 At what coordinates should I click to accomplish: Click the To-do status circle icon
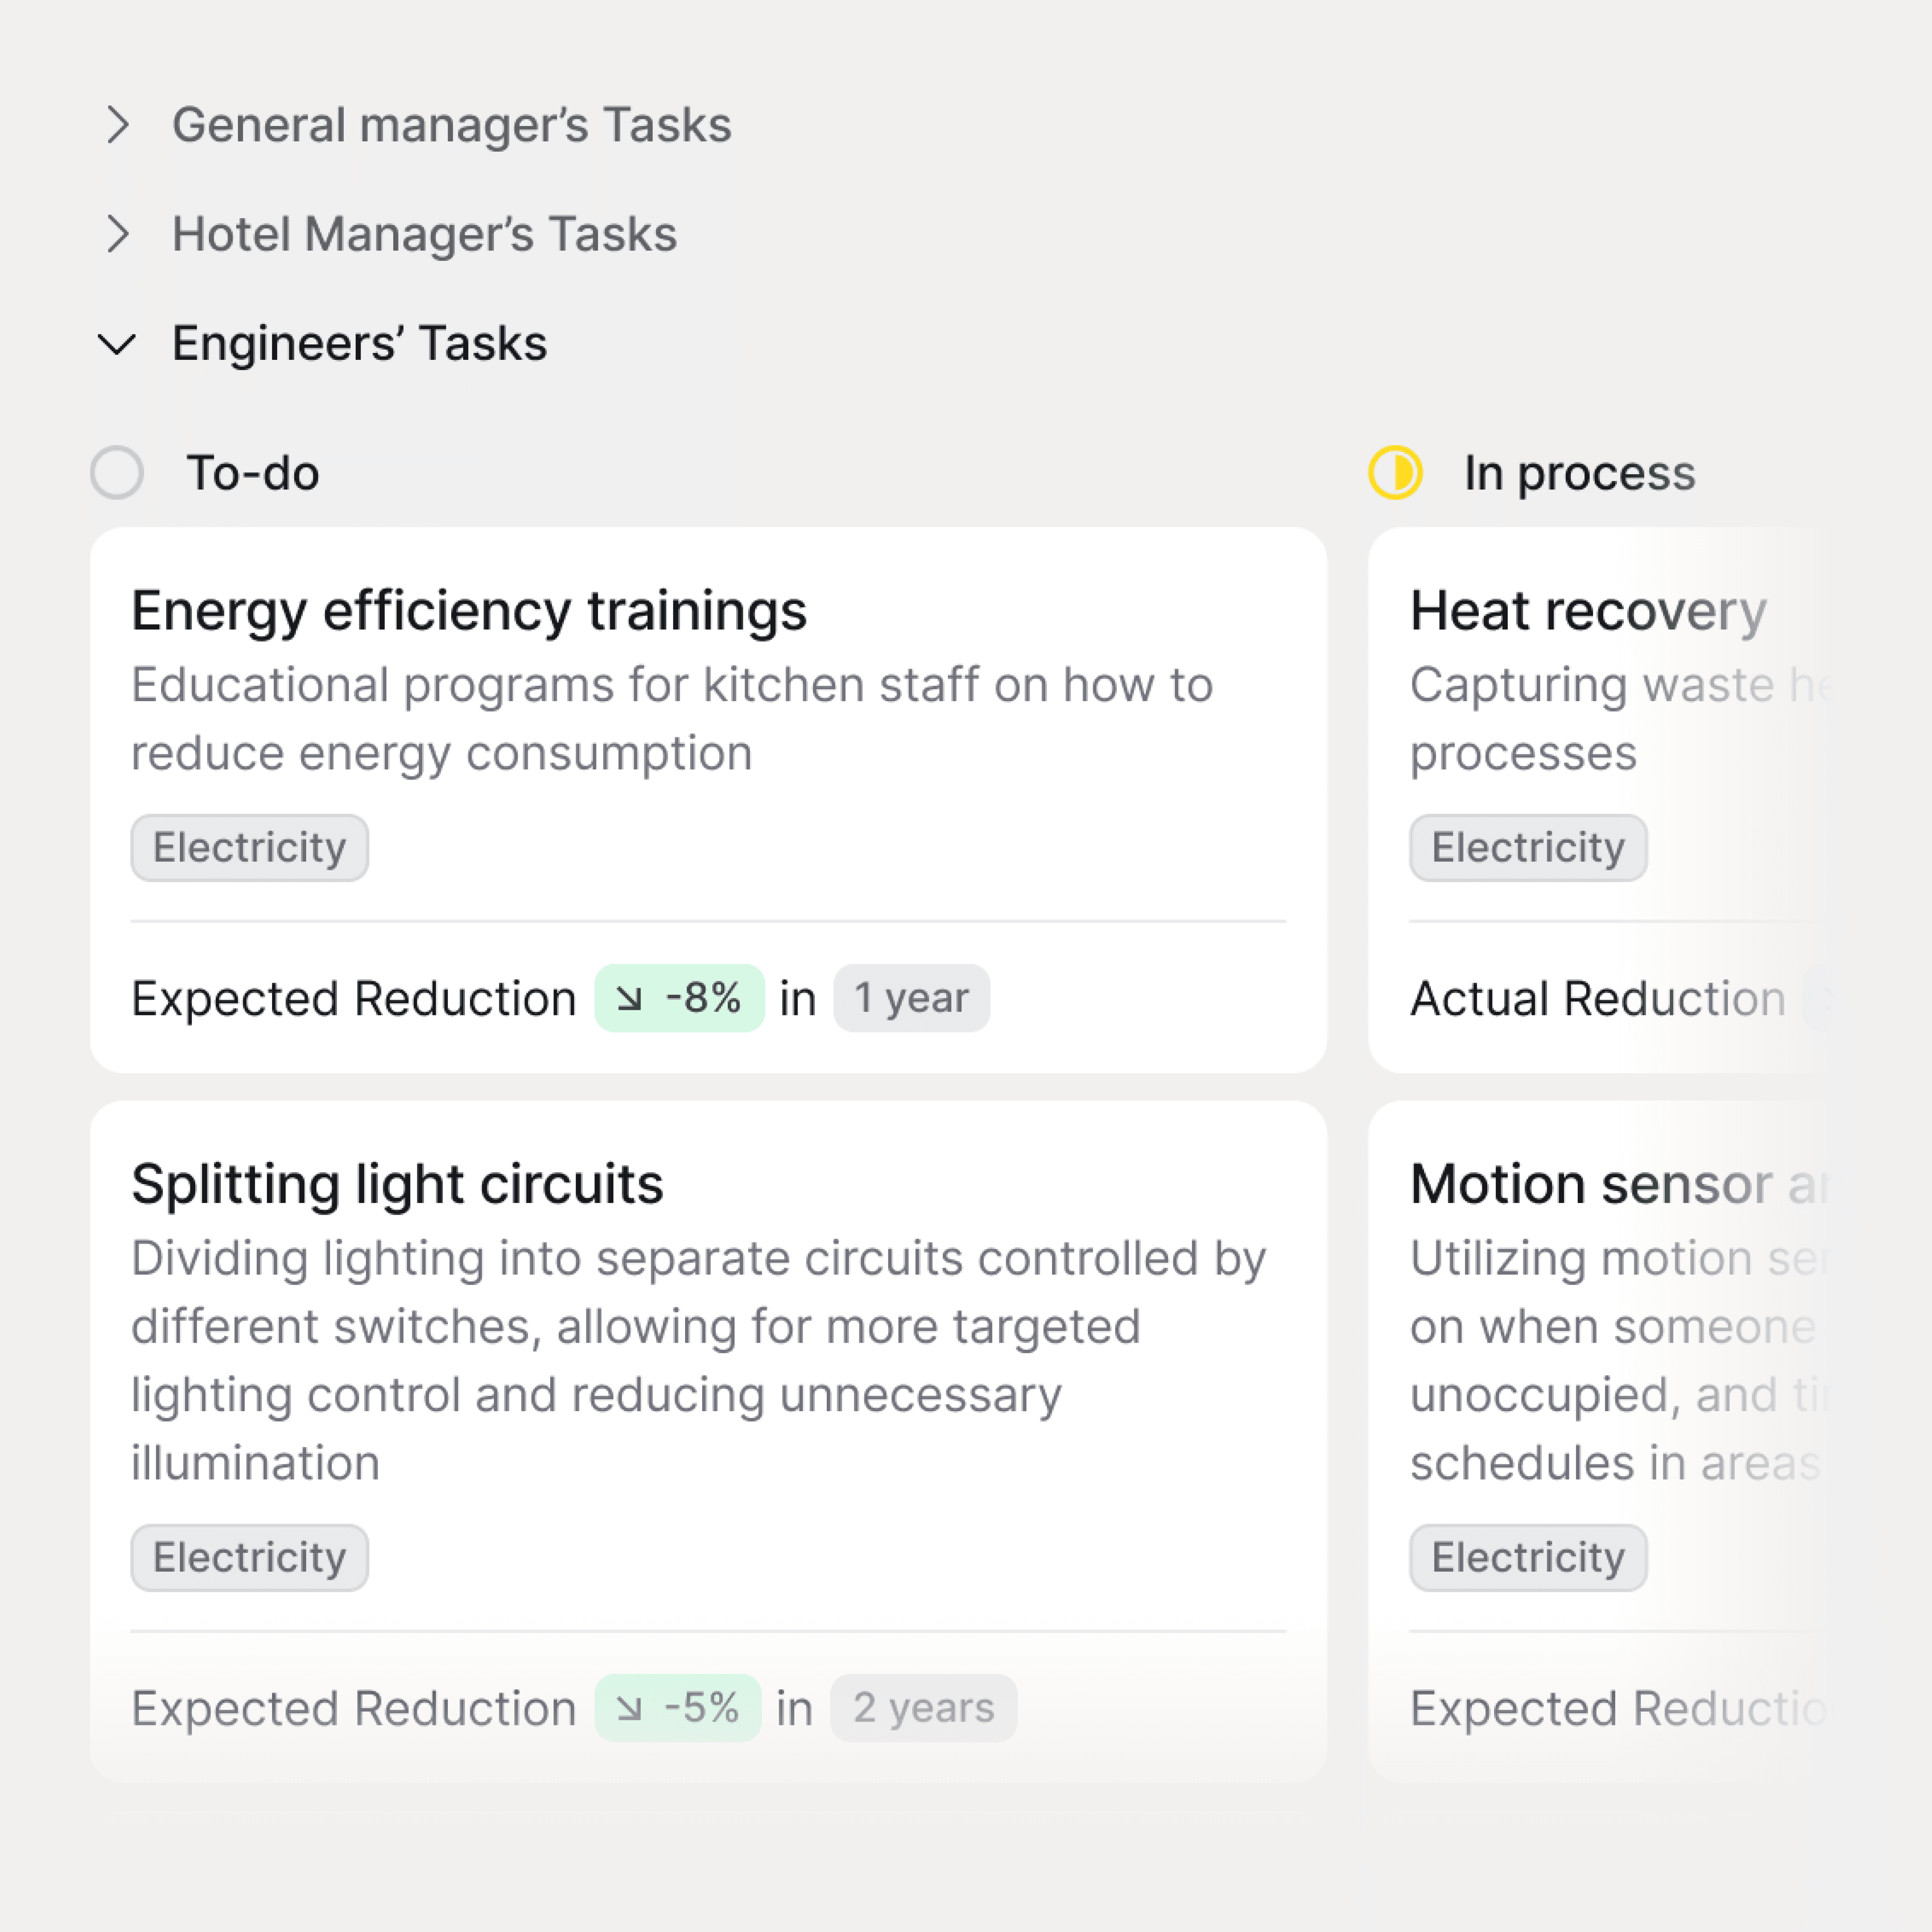click(x=117, y=473)
